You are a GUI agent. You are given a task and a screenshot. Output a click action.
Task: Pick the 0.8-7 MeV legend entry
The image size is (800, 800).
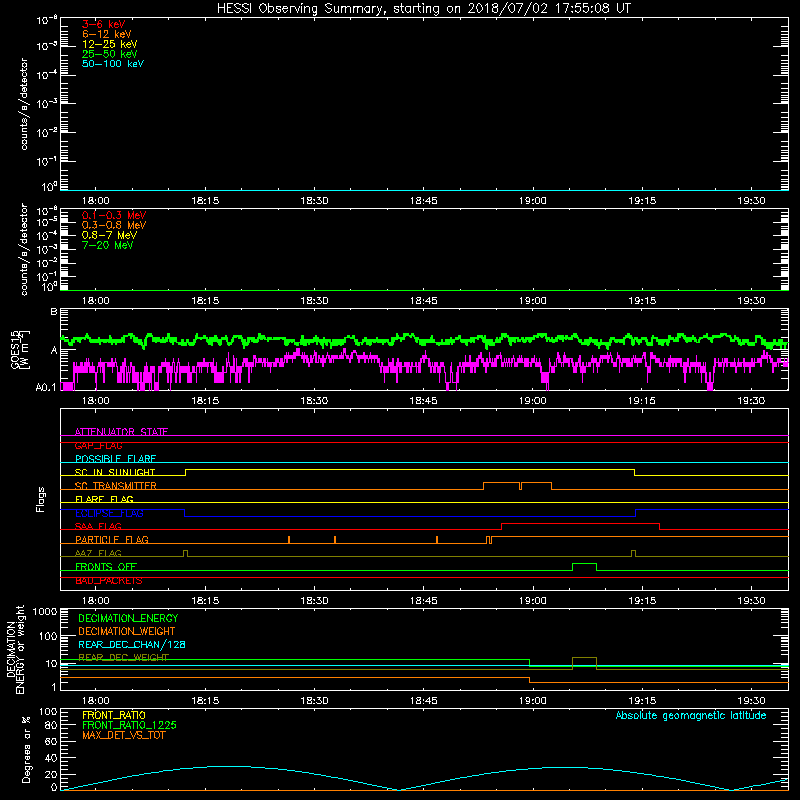(109, 235)
